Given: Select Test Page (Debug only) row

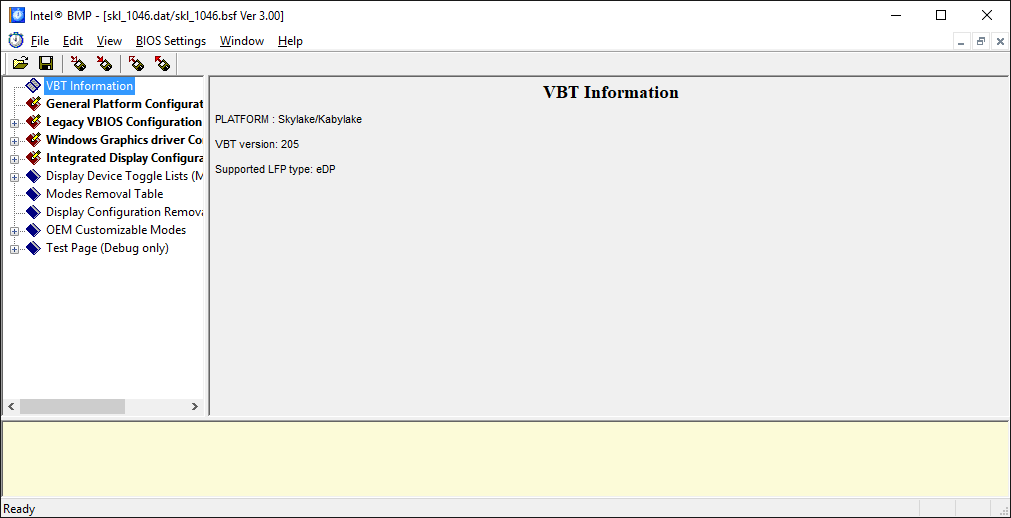Looking at the screenshot, I should tap(108, 248).
